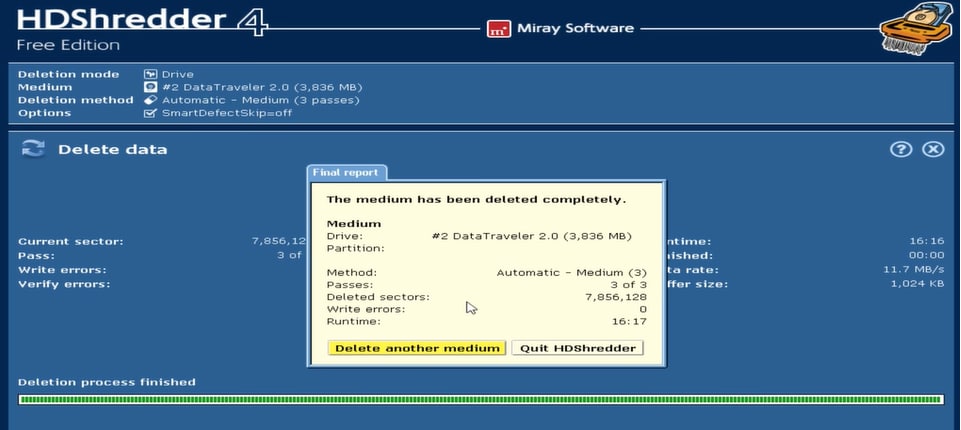Click the eraser icon beside Deletion method
This screenshot has width=961, height=430.
(x=150, y=100)
